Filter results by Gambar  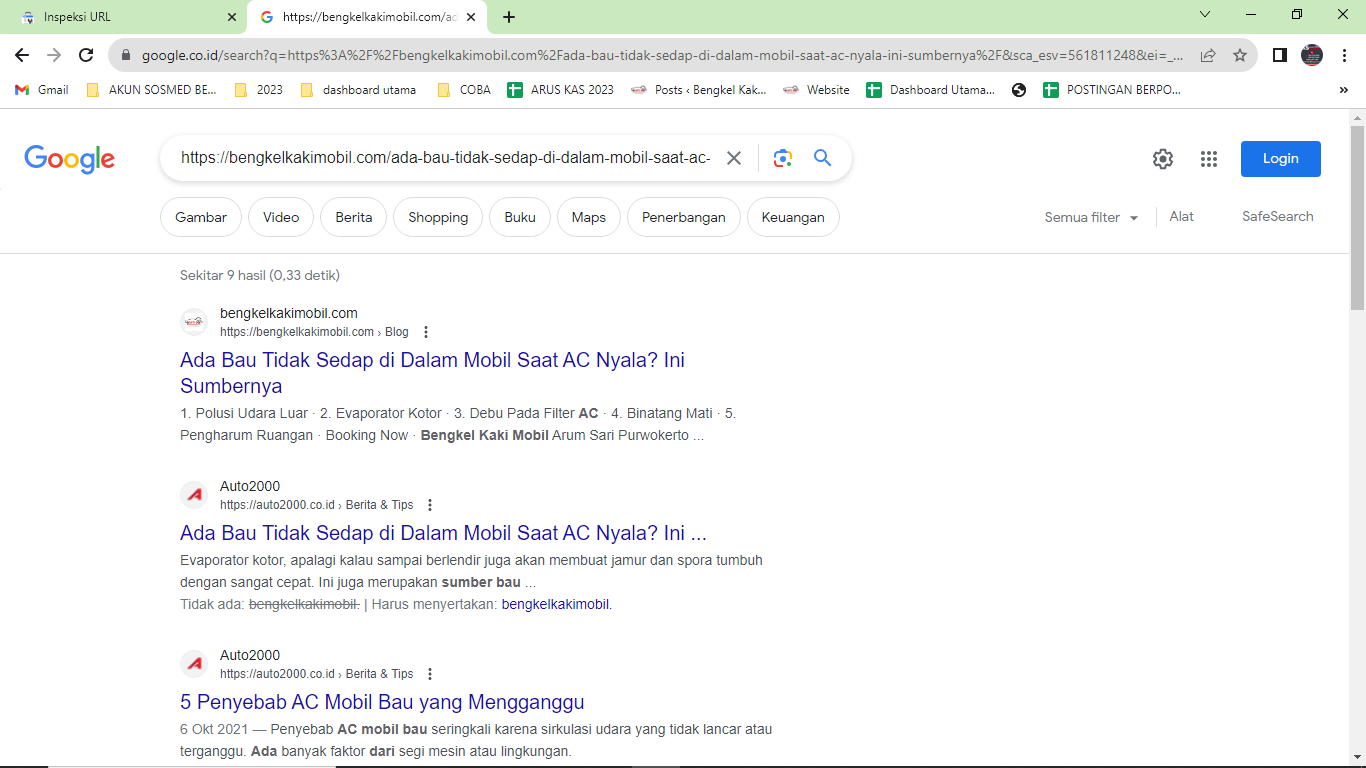pos(201,217)
